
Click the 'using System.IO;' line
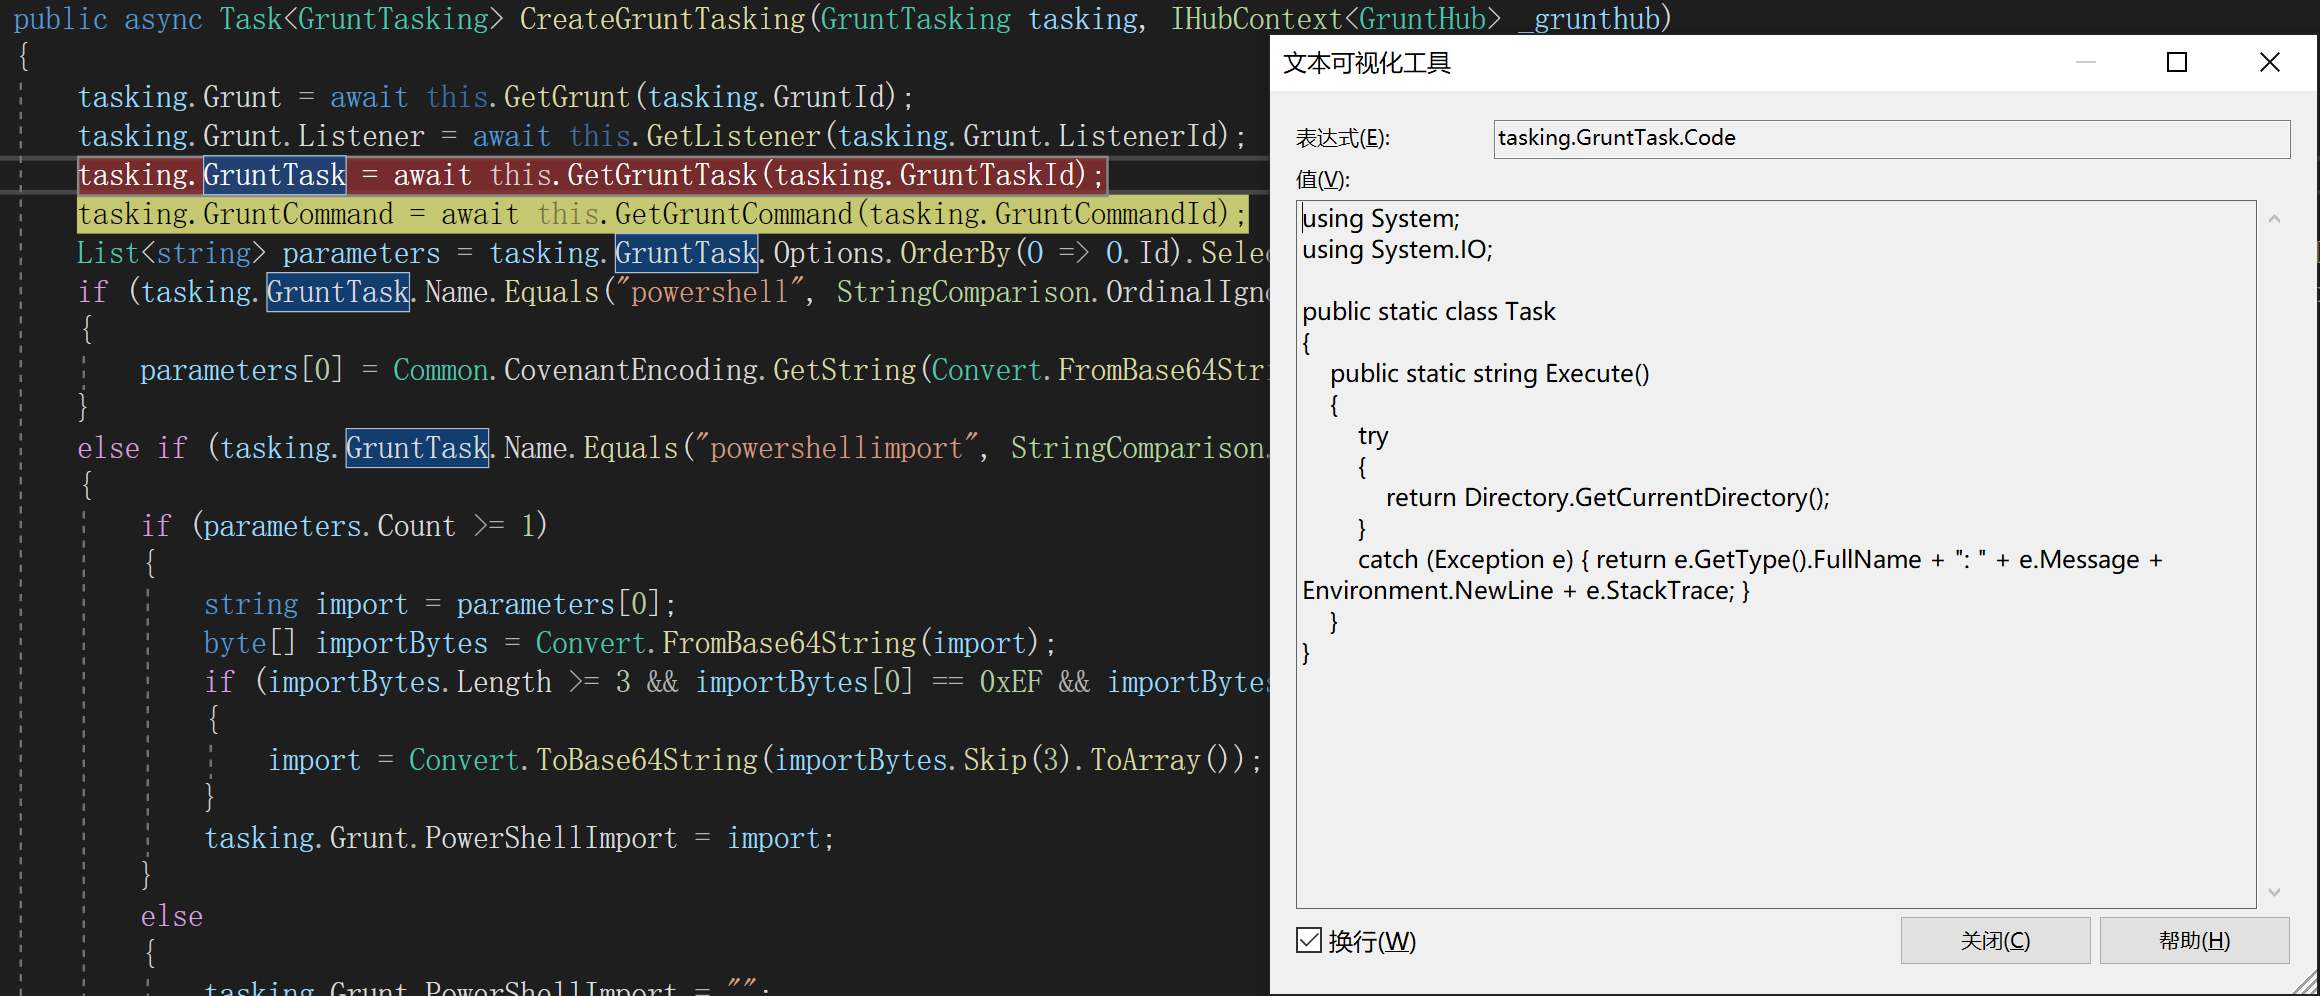(x=1397, y=249)
